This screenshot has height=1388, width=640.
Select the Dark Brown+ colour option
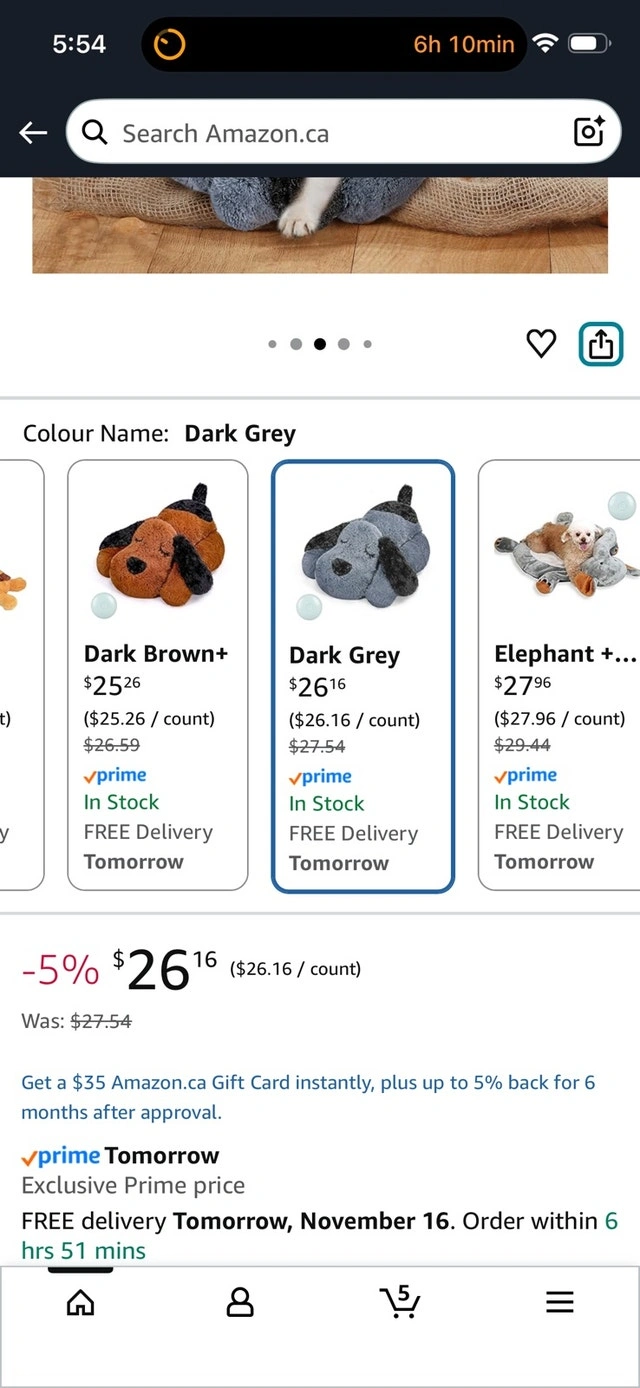(157, 674)
